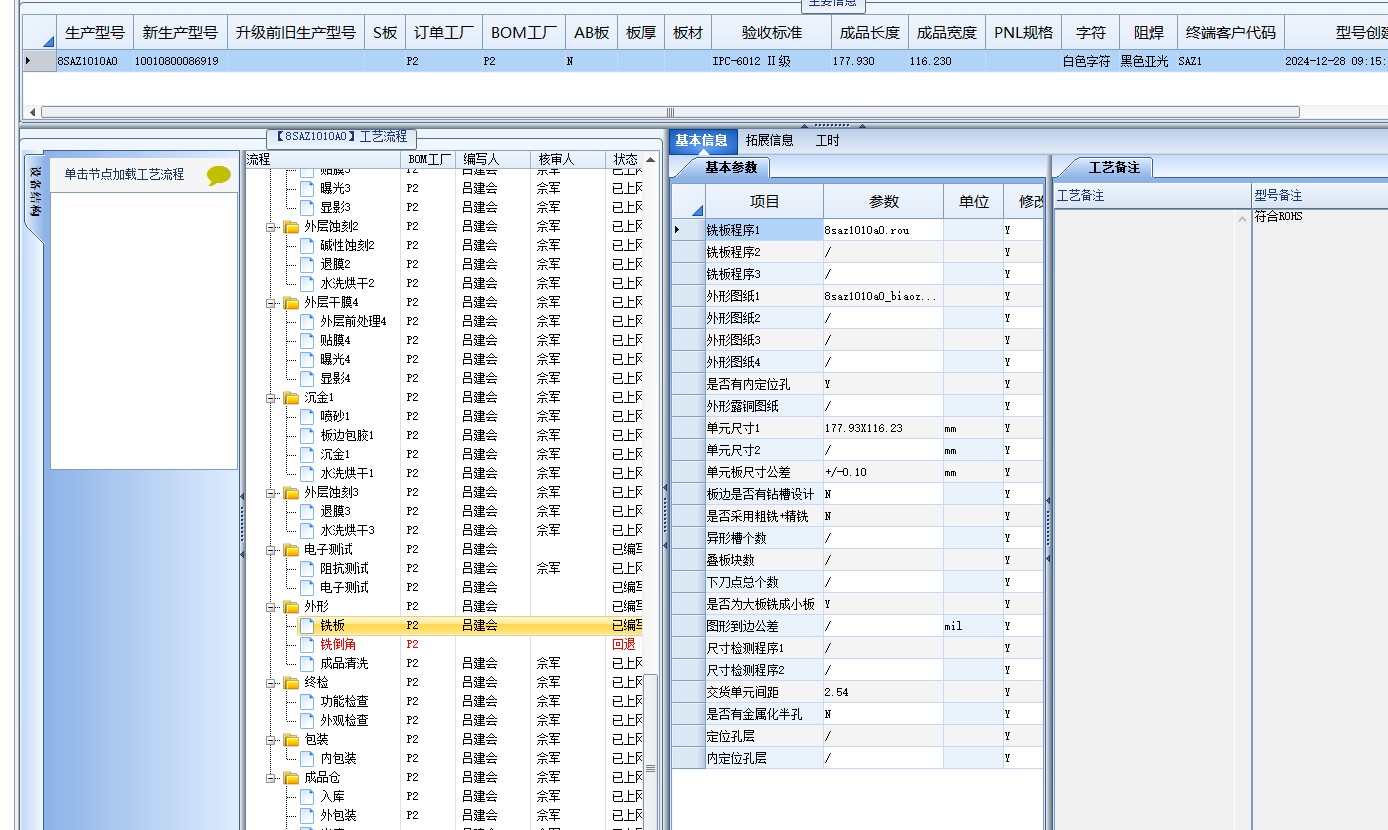Click the 终端客户代码 column header

pyautogui.click(x=1230, y=33)
